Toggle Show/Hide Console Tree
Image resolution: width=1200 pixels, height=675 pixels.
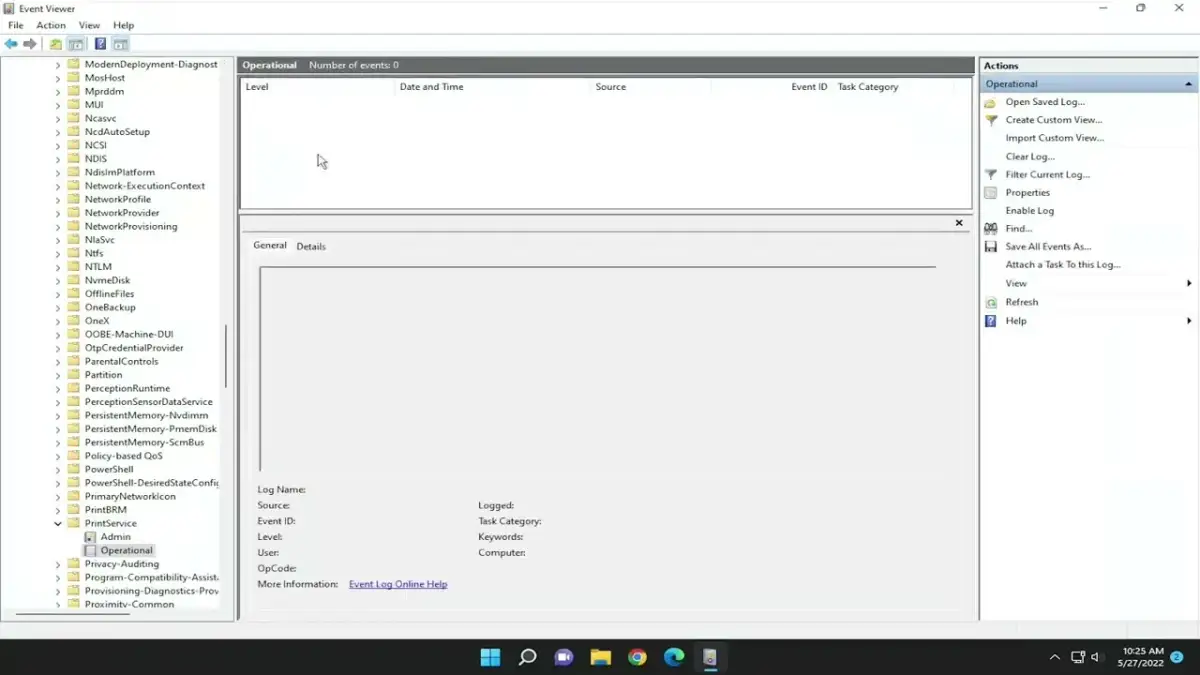click(76, 43)
